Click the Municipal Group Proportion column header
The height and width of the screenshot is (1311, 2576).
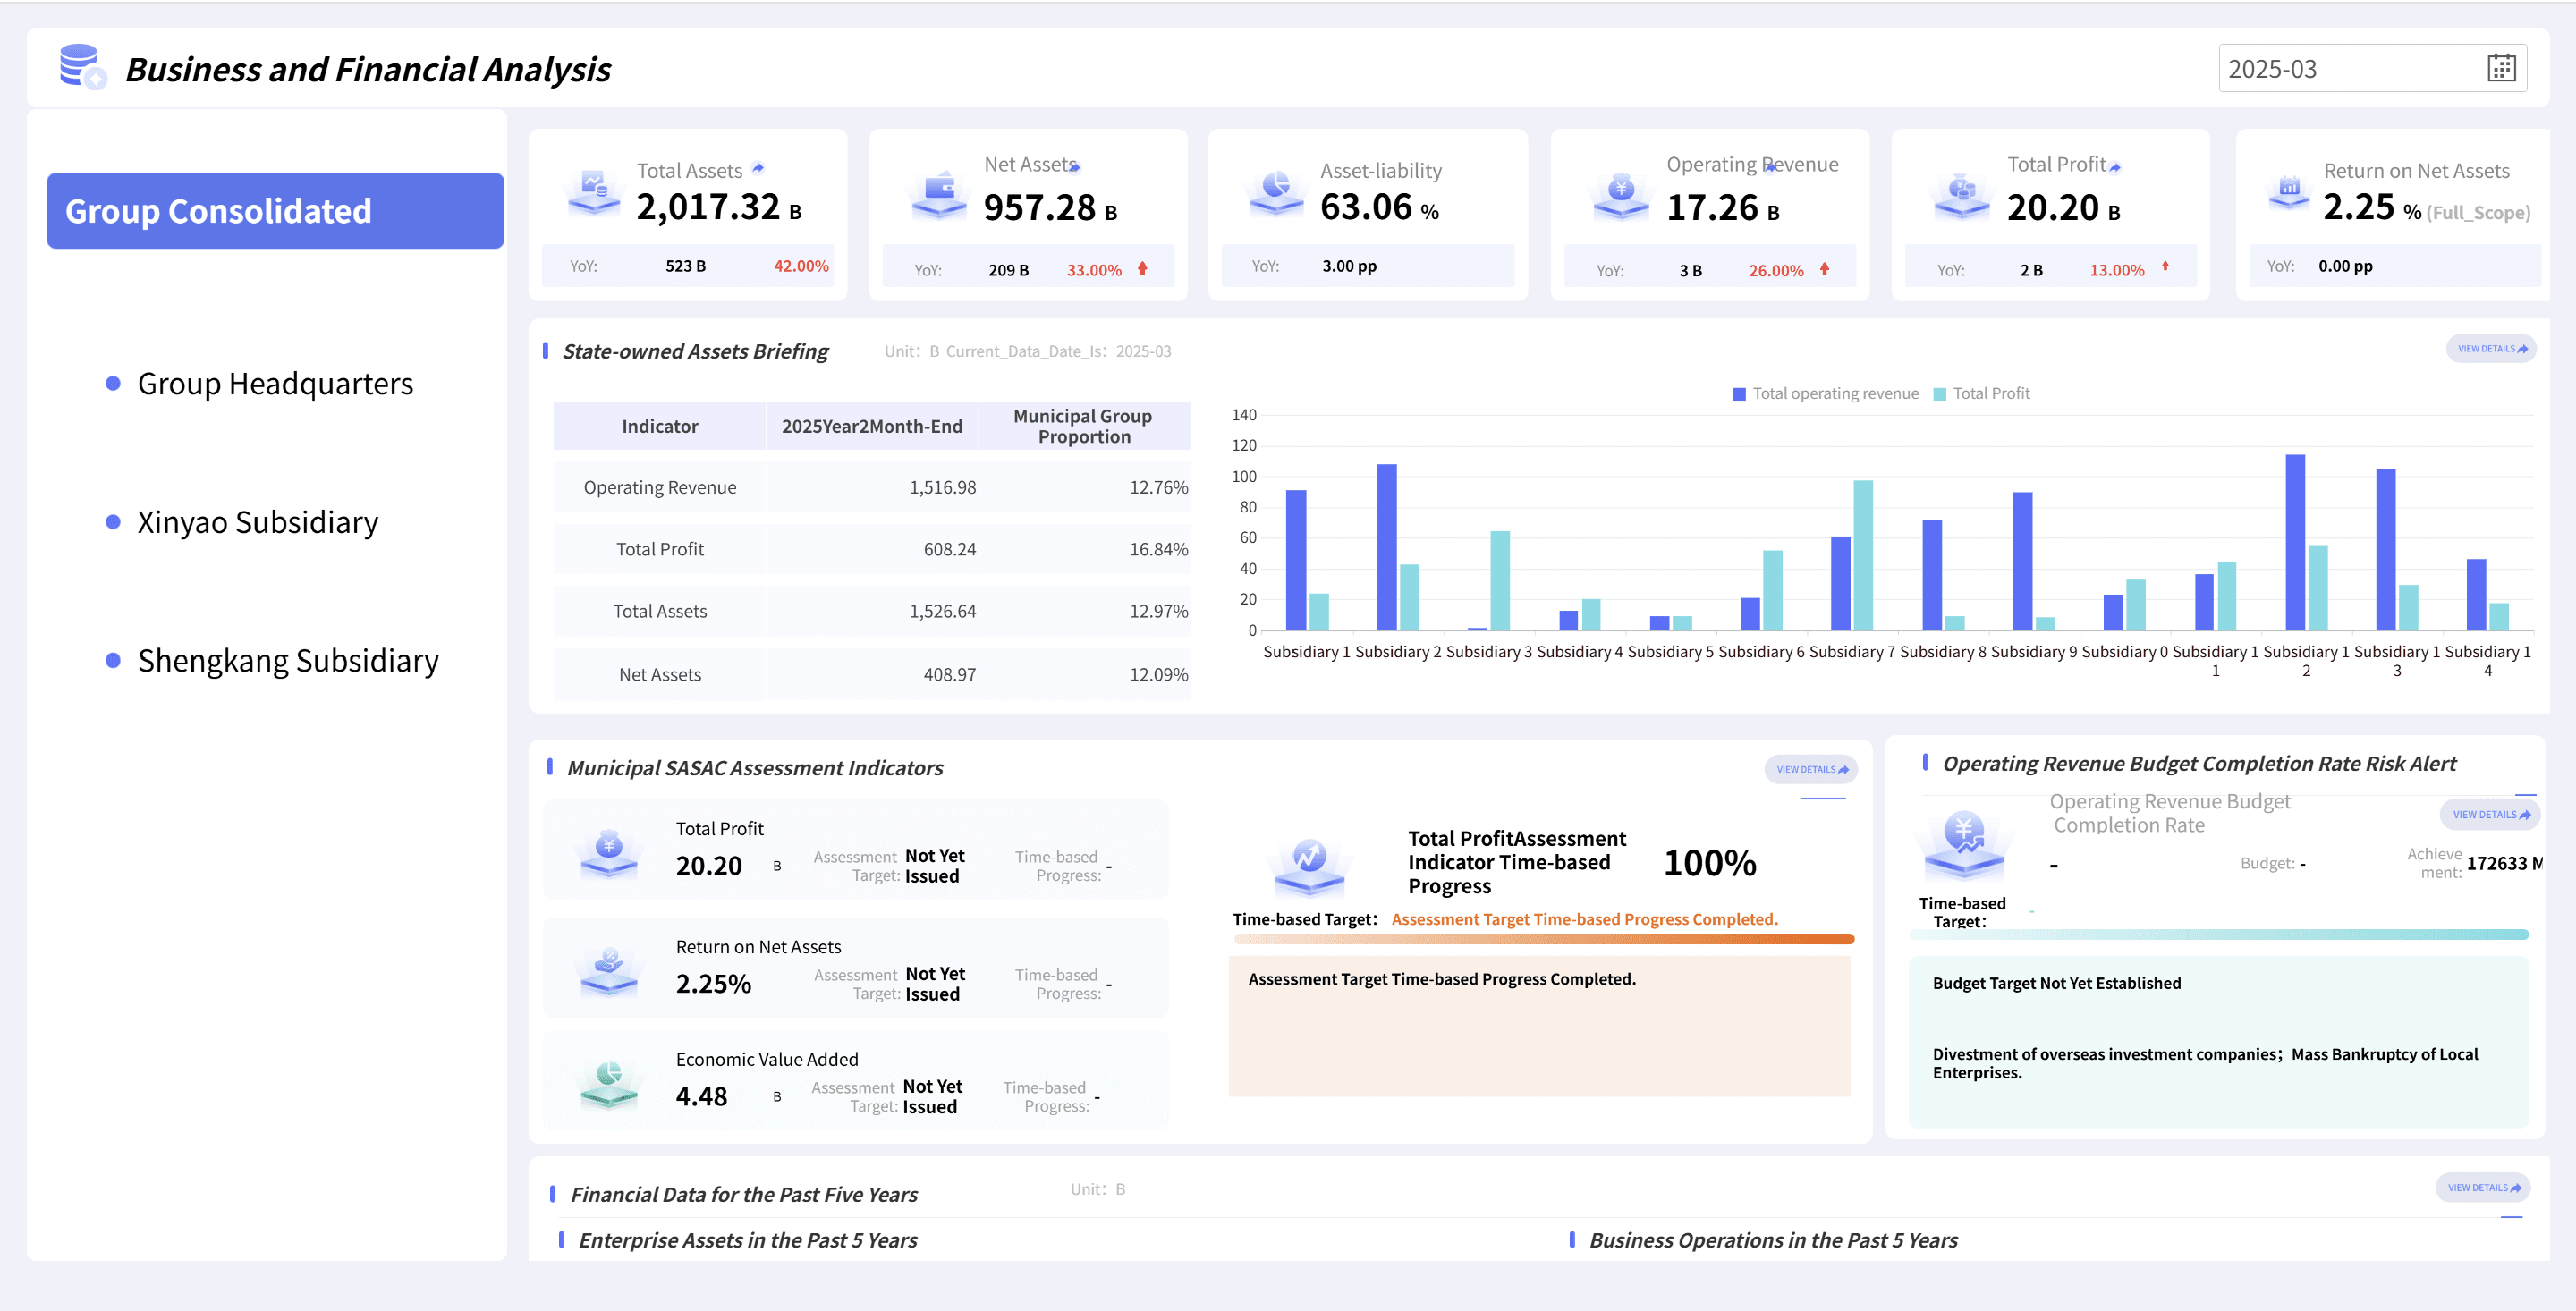pos(1083,426)
